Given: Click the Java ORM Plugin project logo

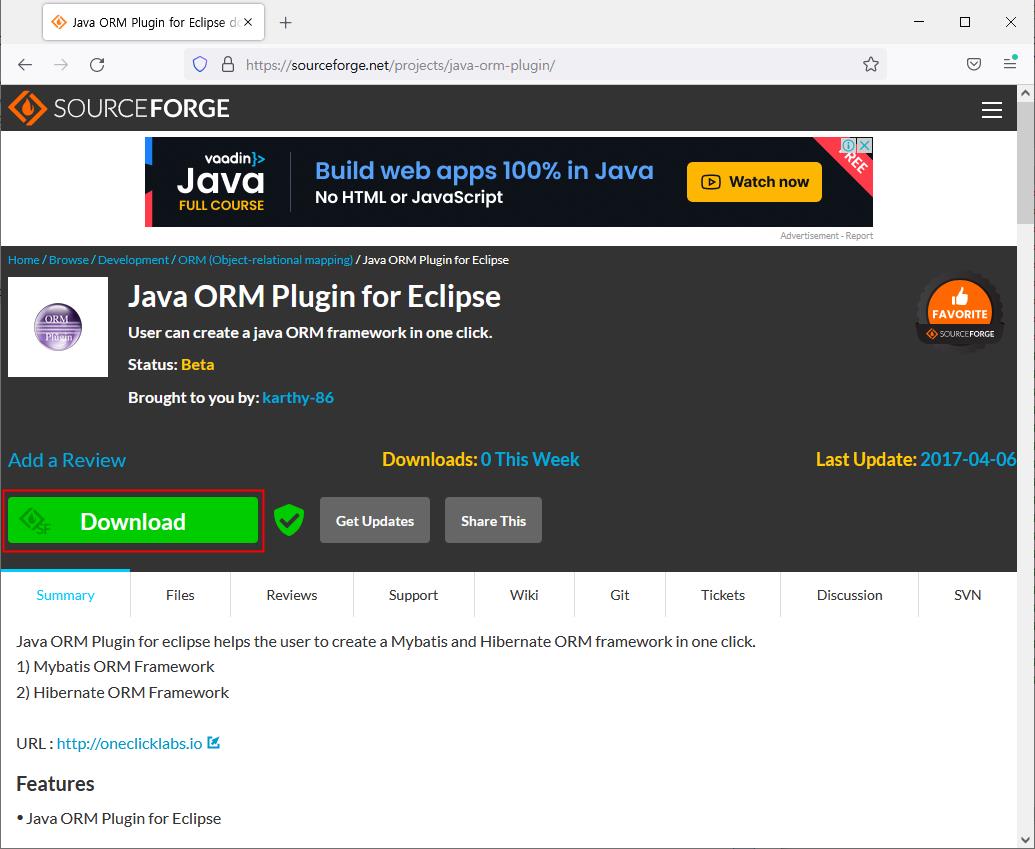Looking at the screenshot, I should tap(58, 327).
